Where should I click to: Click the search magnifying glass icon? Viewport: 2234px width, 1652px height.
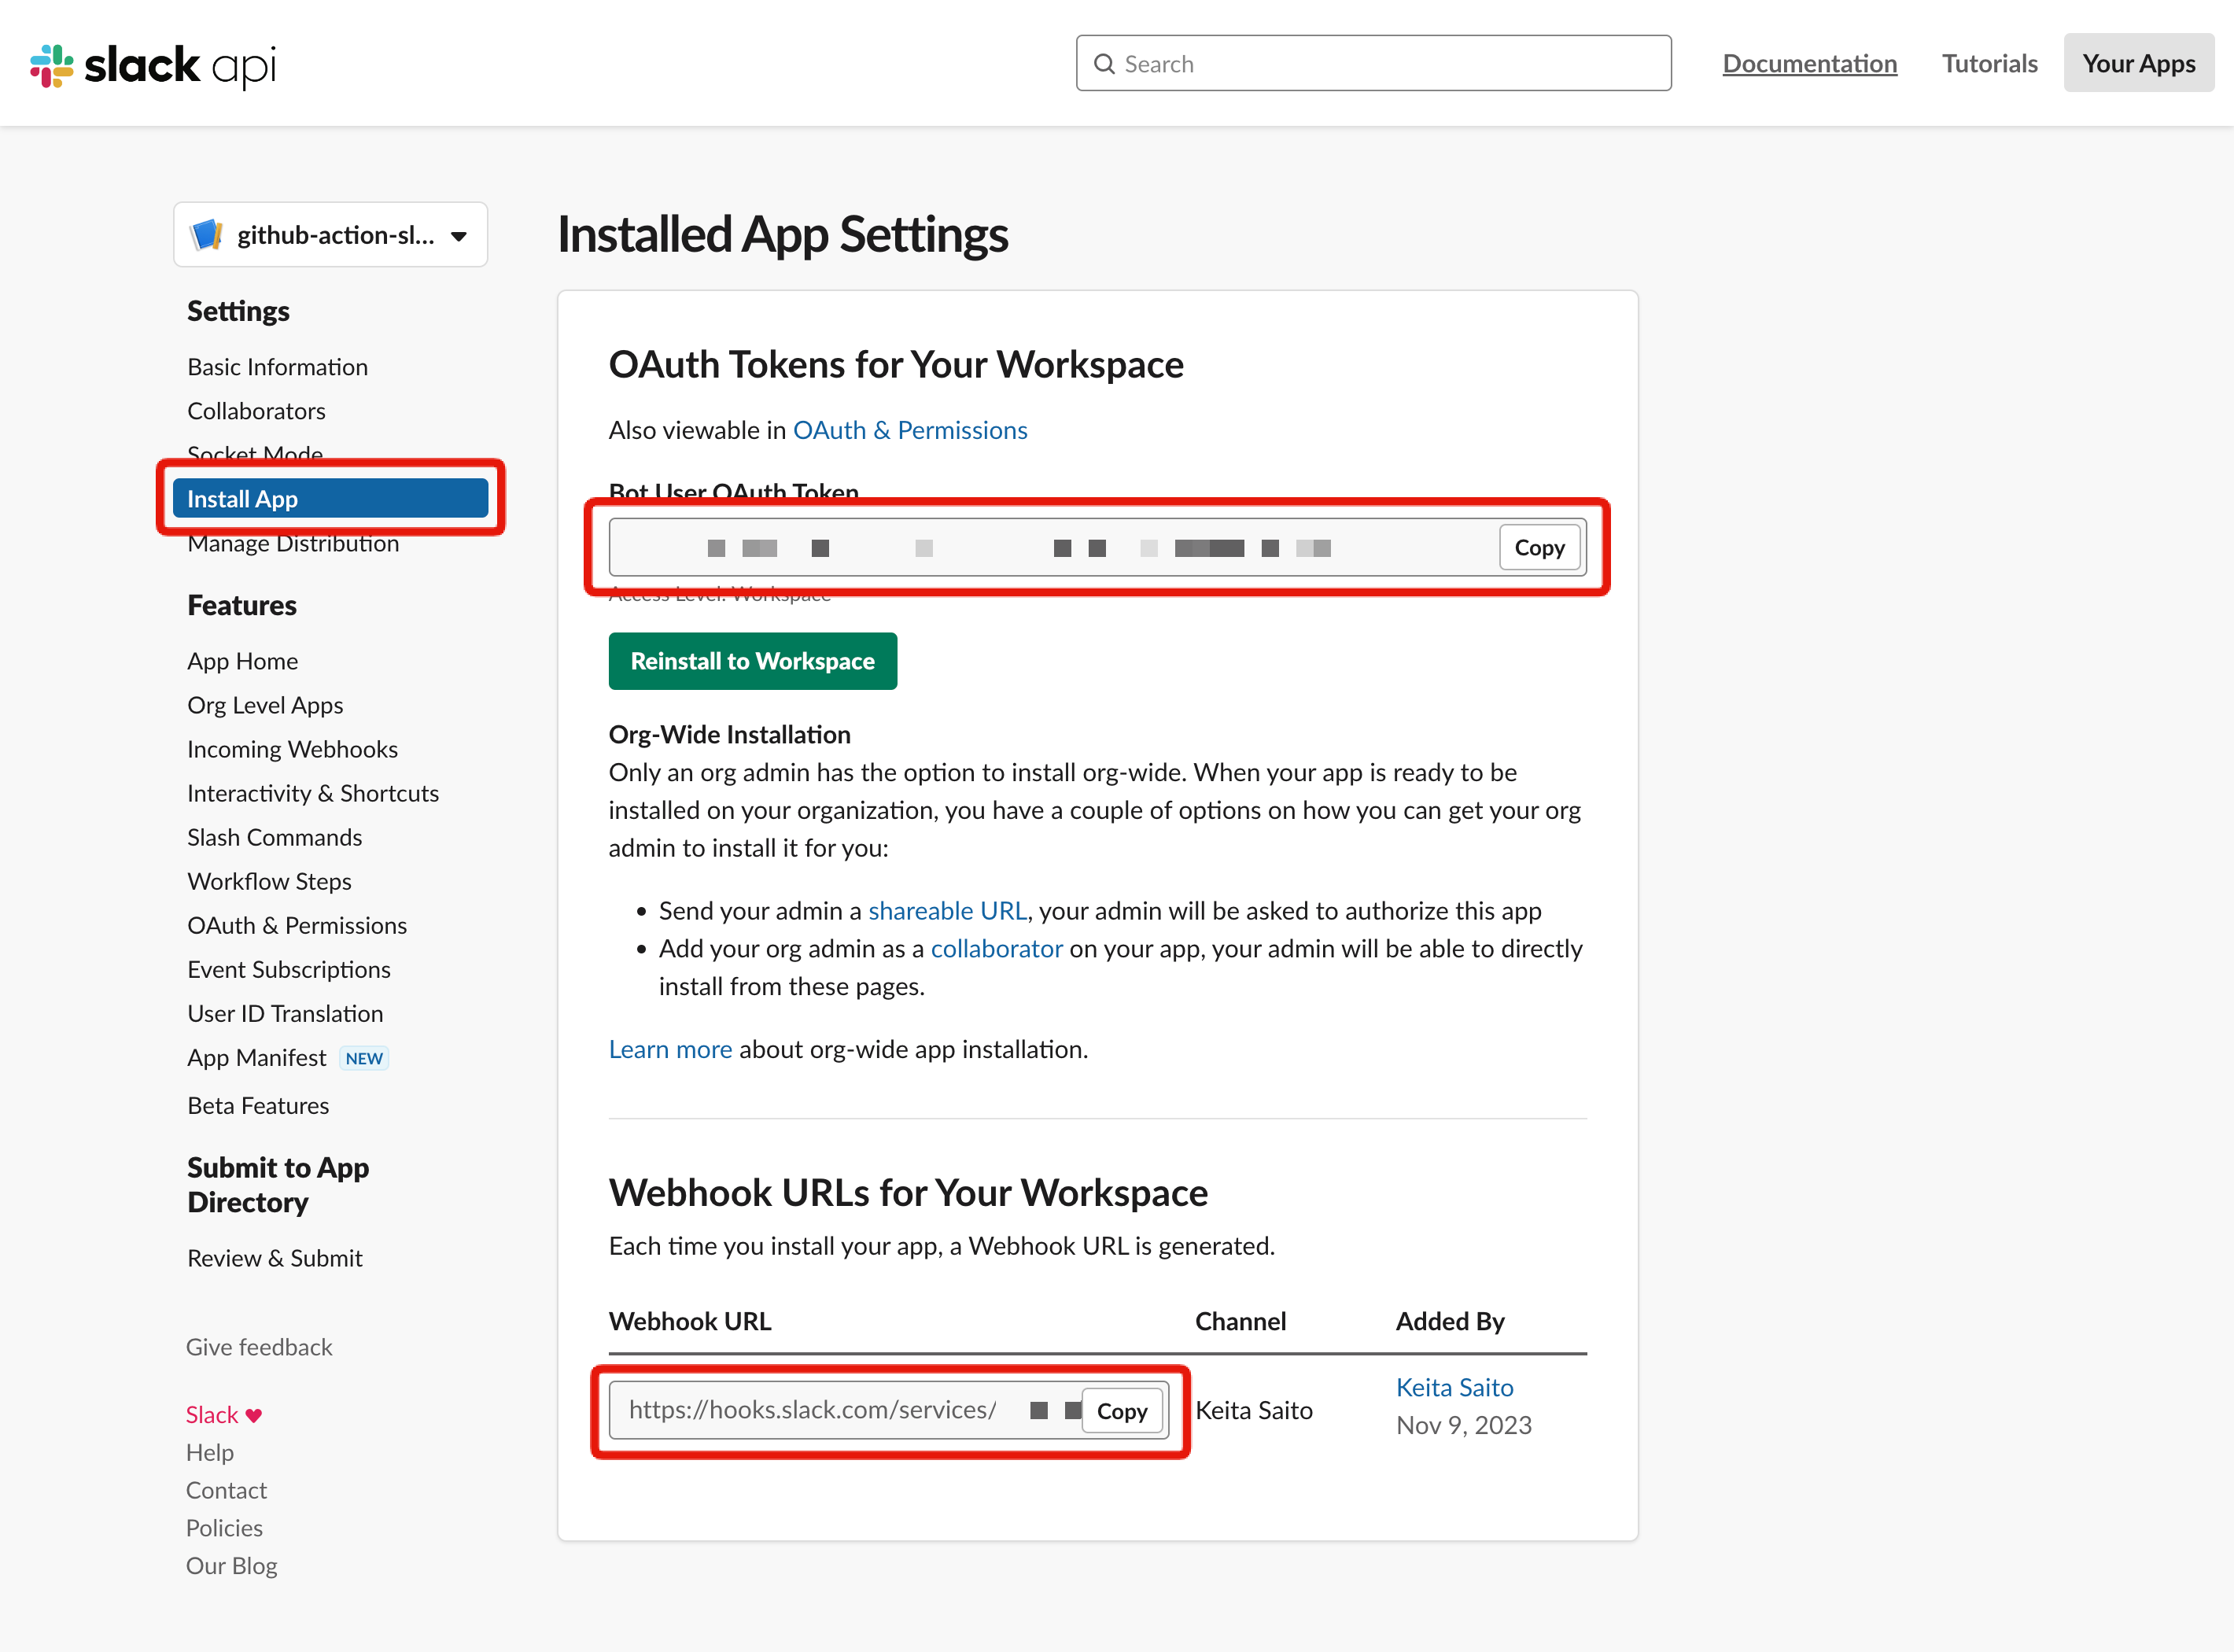click(x=1105, y=63)
